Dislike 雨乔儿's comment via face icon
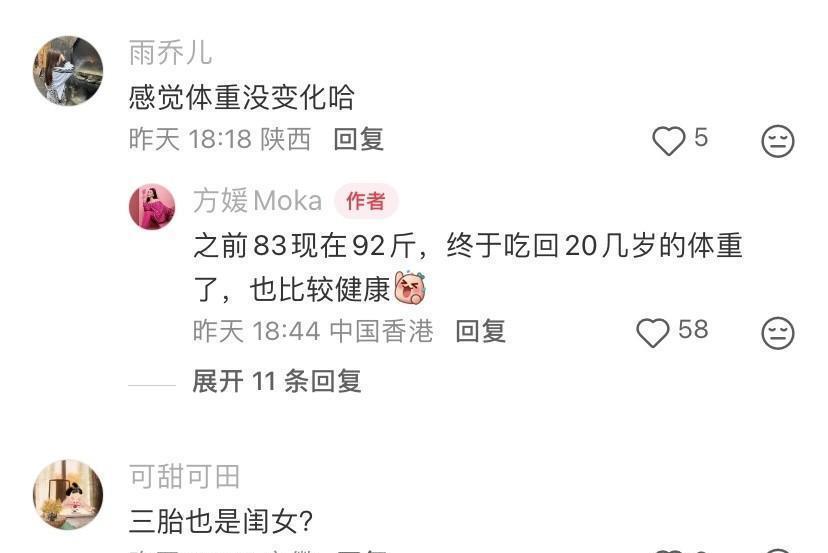This screenshot has width=828, height=553. [777, 141]
